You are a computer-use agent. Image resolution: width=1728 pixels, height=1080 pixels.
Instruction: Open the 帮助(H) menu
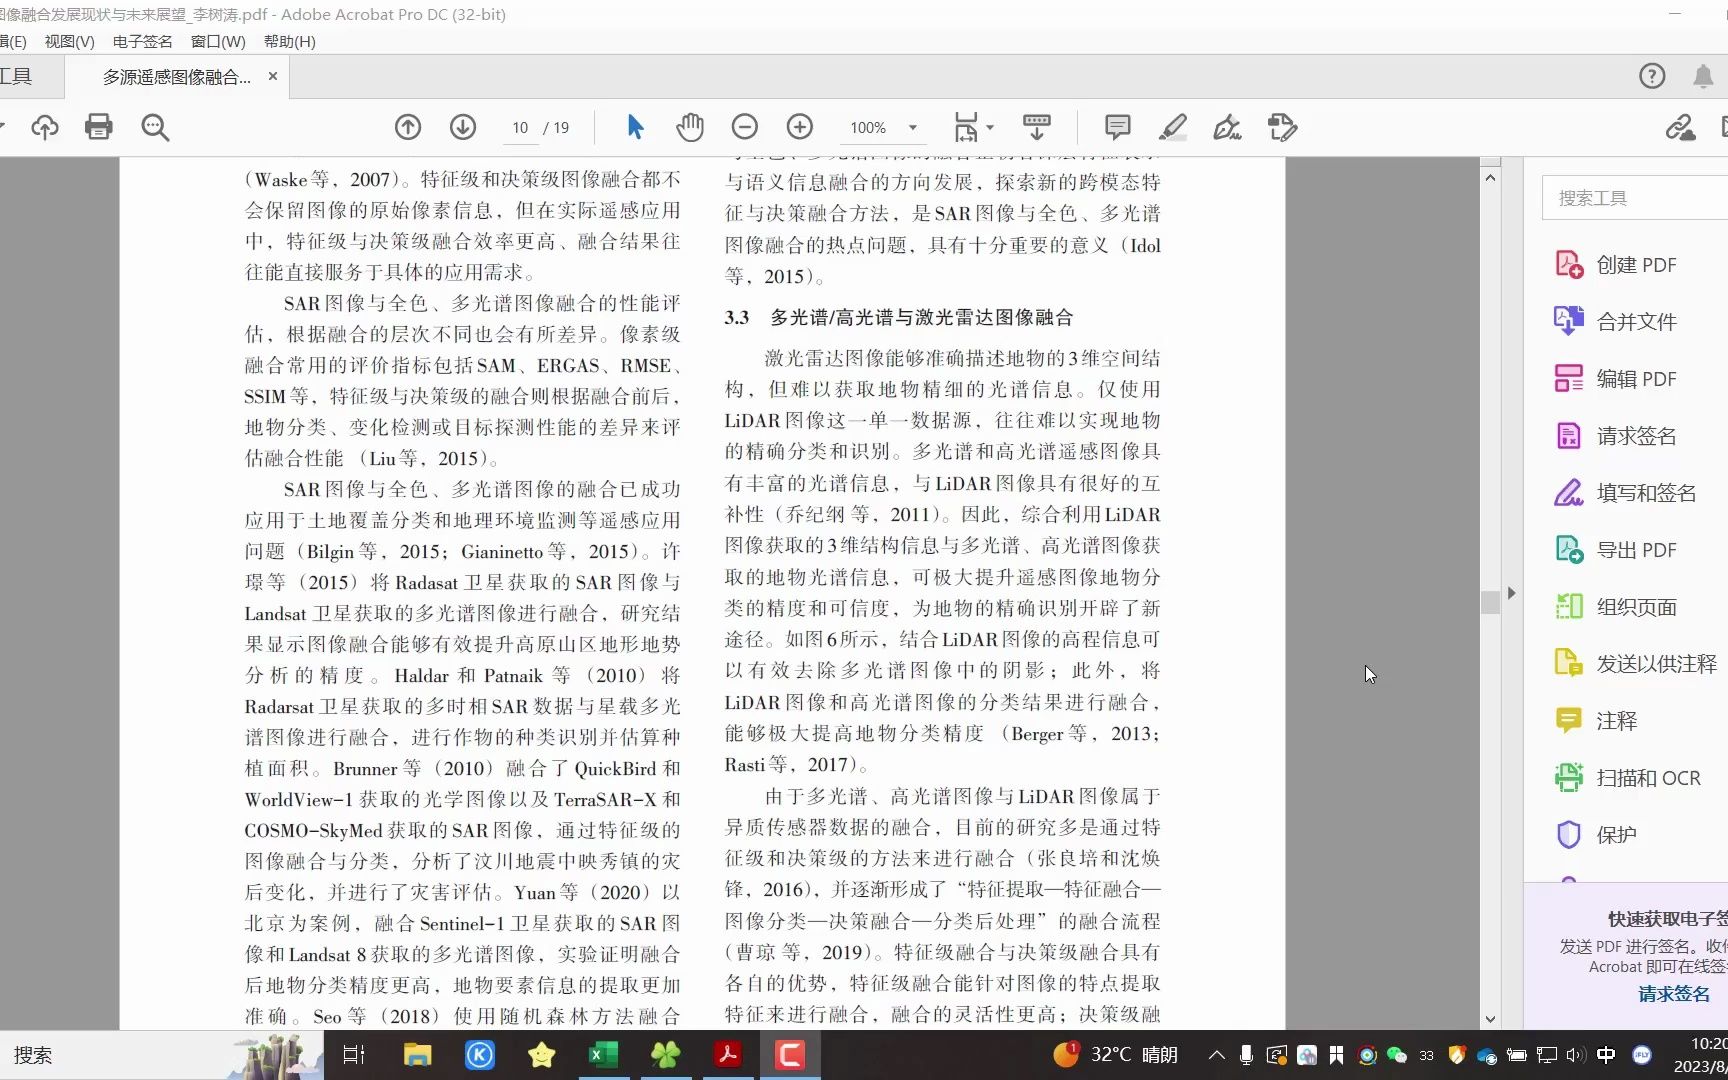288,41
